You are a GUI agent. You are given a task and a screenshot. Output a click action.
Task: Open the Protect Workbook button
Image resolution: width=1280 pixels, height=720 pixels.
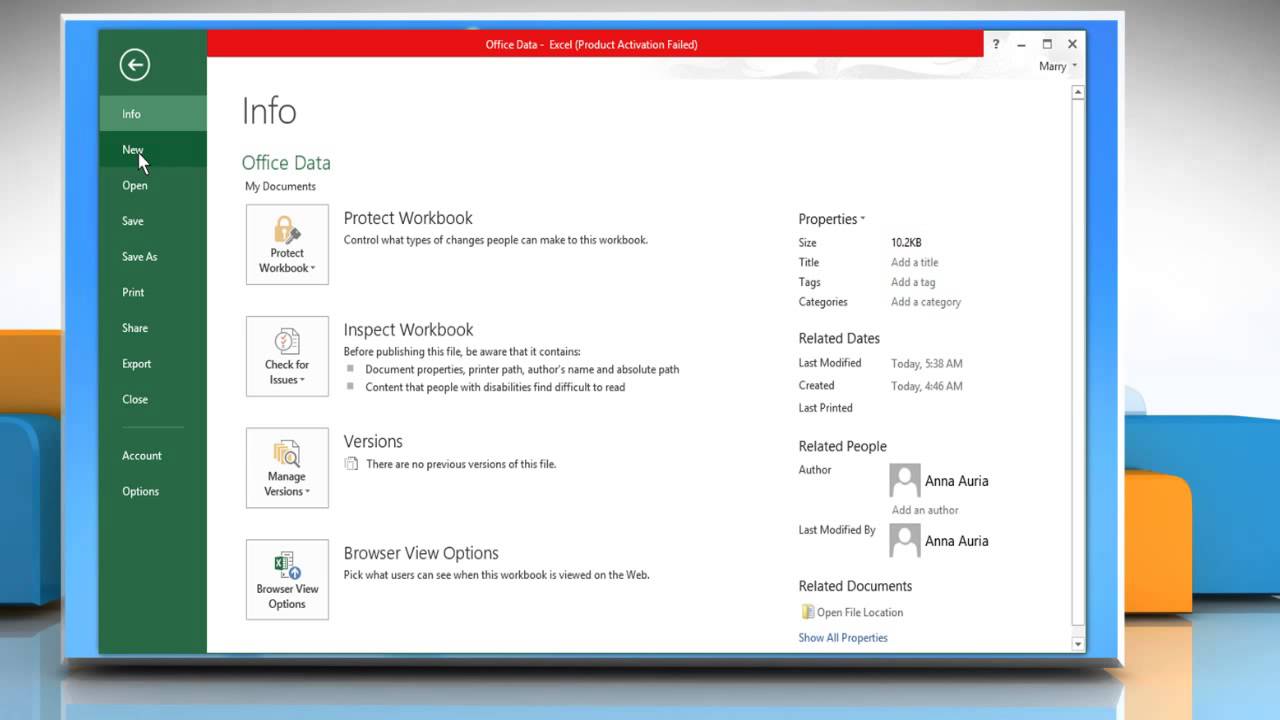[287, 244]
